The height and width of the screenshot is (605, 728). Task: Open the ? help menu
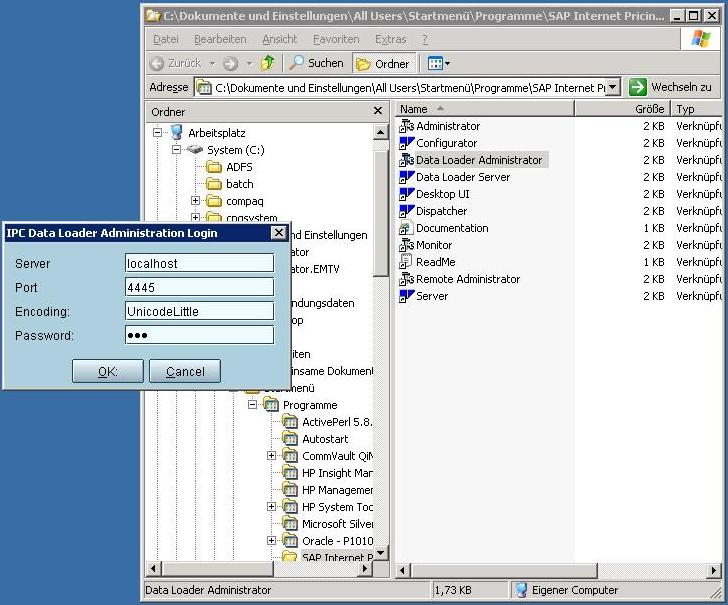pos(425,39)
